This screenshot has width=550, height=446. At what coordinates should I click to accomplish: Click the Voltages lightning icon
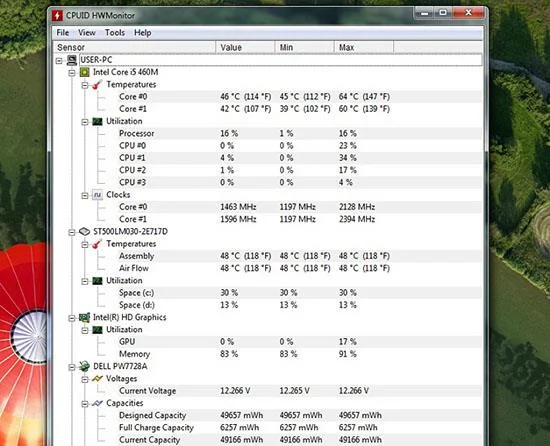click(x=97, y=379)
